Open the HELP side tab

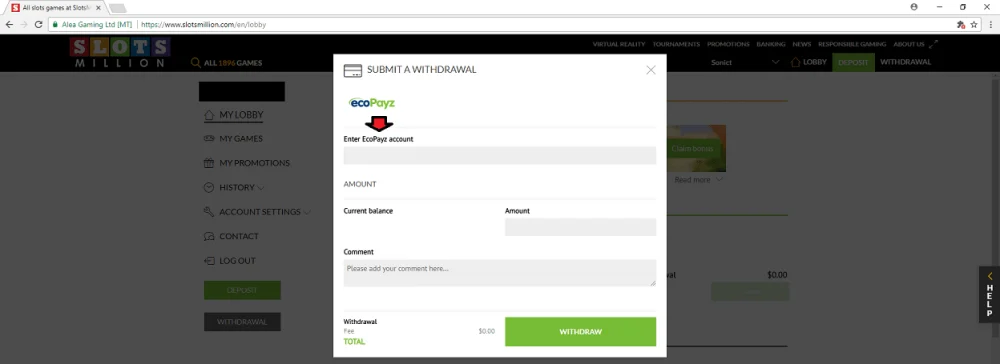[989, 294]
